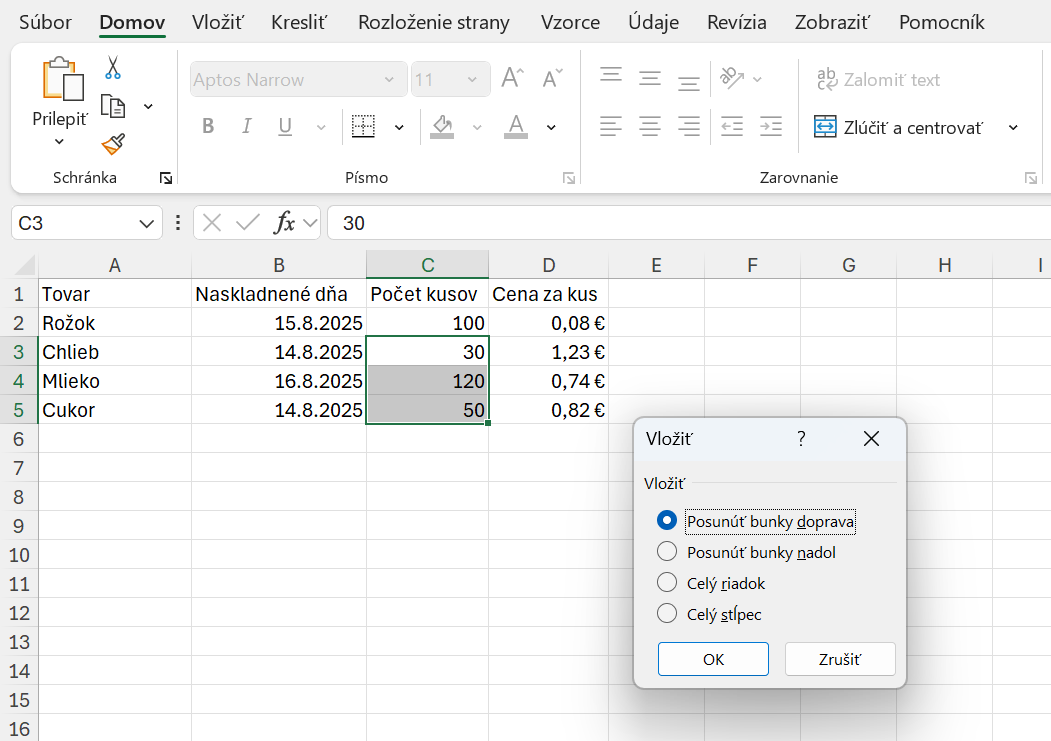This screenshot has height=741, width=1051.
Task: Close the Vložiť dialog
Action: click(871, 439)
